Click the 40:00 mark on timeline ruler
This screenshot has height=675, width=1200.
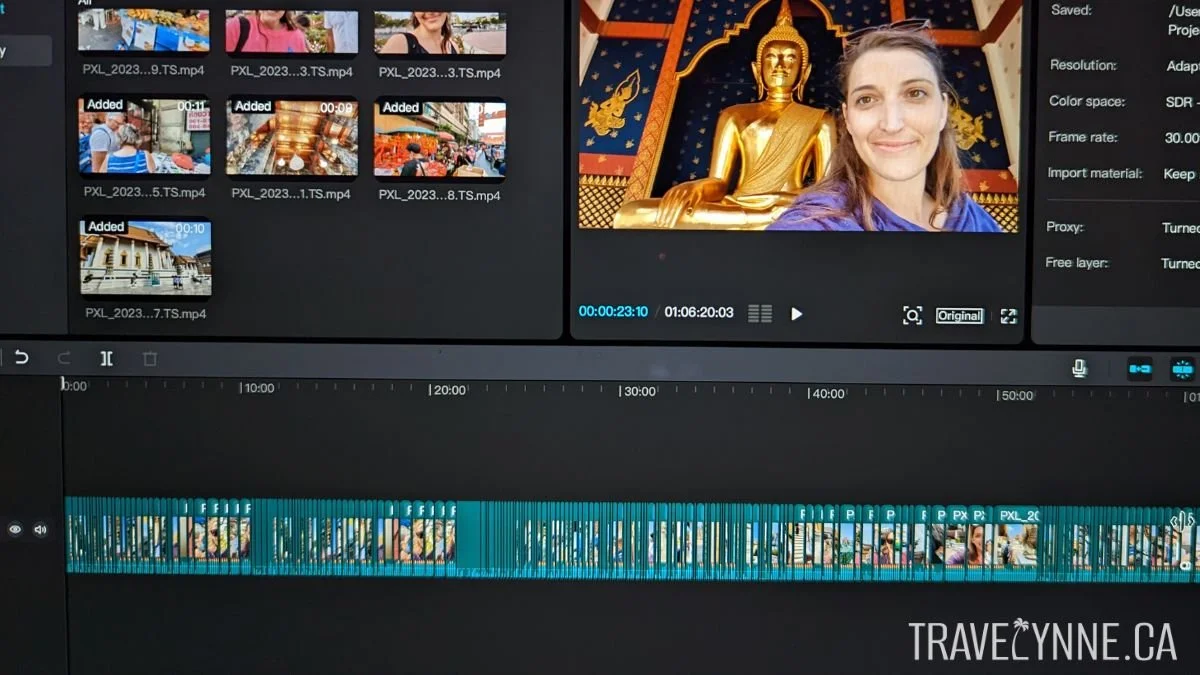click(x=827, y=393)
